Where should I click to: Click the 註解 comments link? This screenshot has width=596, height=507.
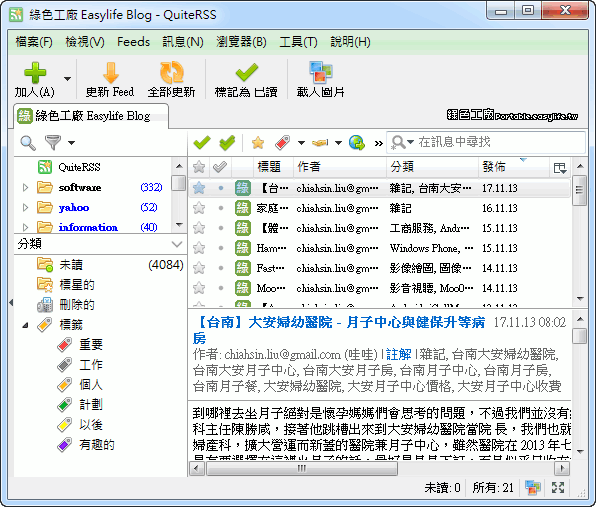[x=398, y=355]
